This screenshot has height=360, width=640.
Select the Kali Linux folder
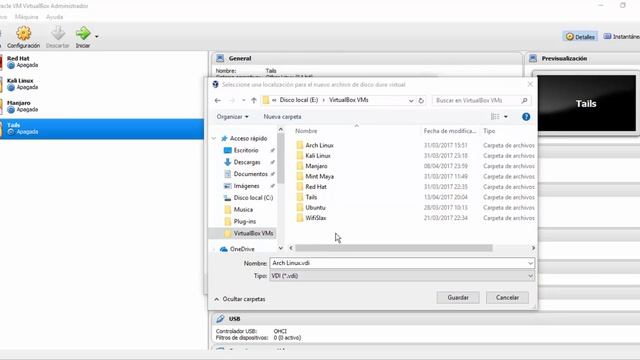[318, 156]
